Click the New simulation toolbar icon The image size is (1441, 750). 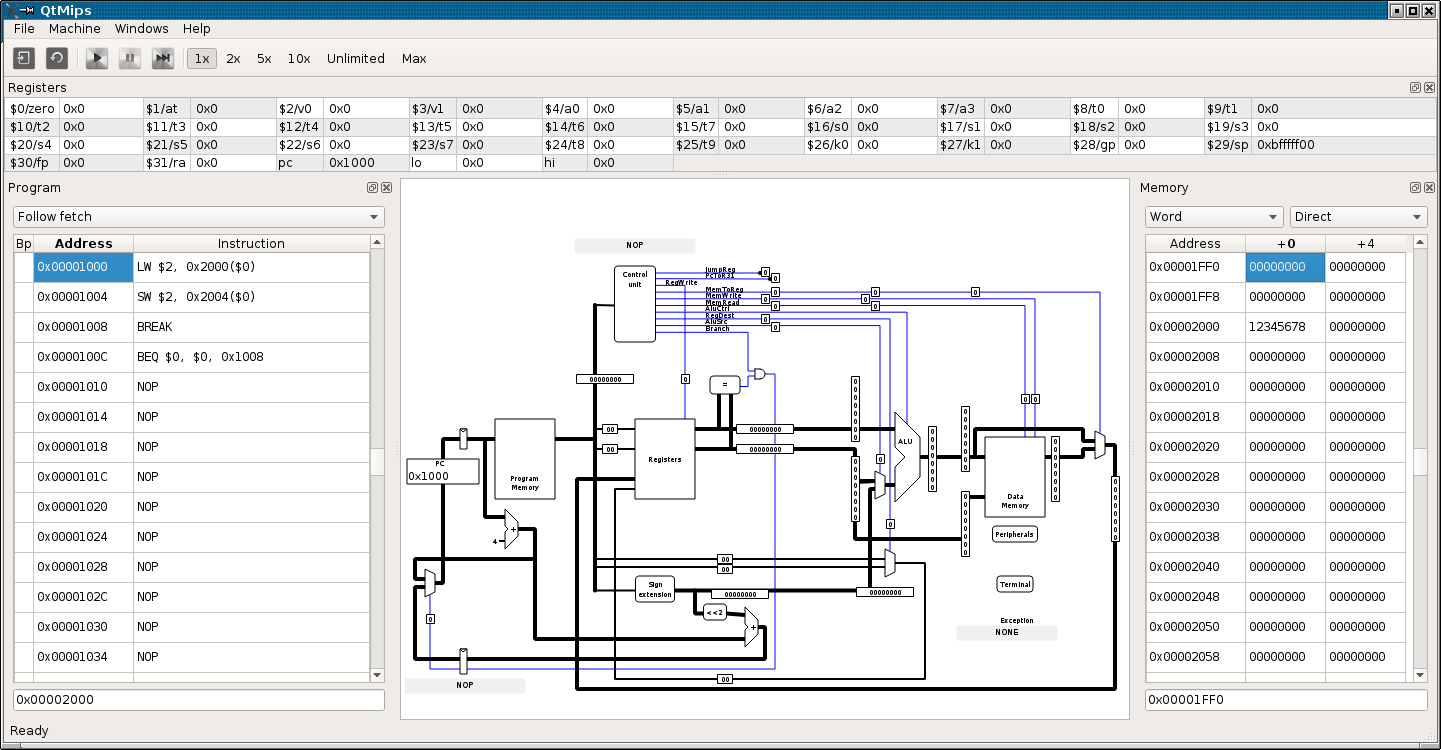24,59
